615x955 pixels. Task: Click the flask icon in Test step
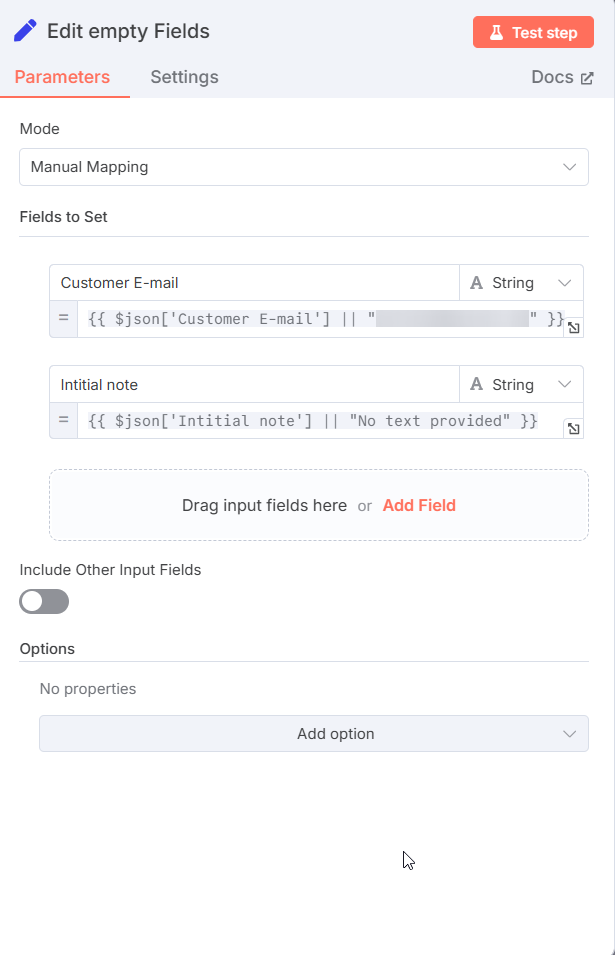pyautogui.click(x=496, y=32)
